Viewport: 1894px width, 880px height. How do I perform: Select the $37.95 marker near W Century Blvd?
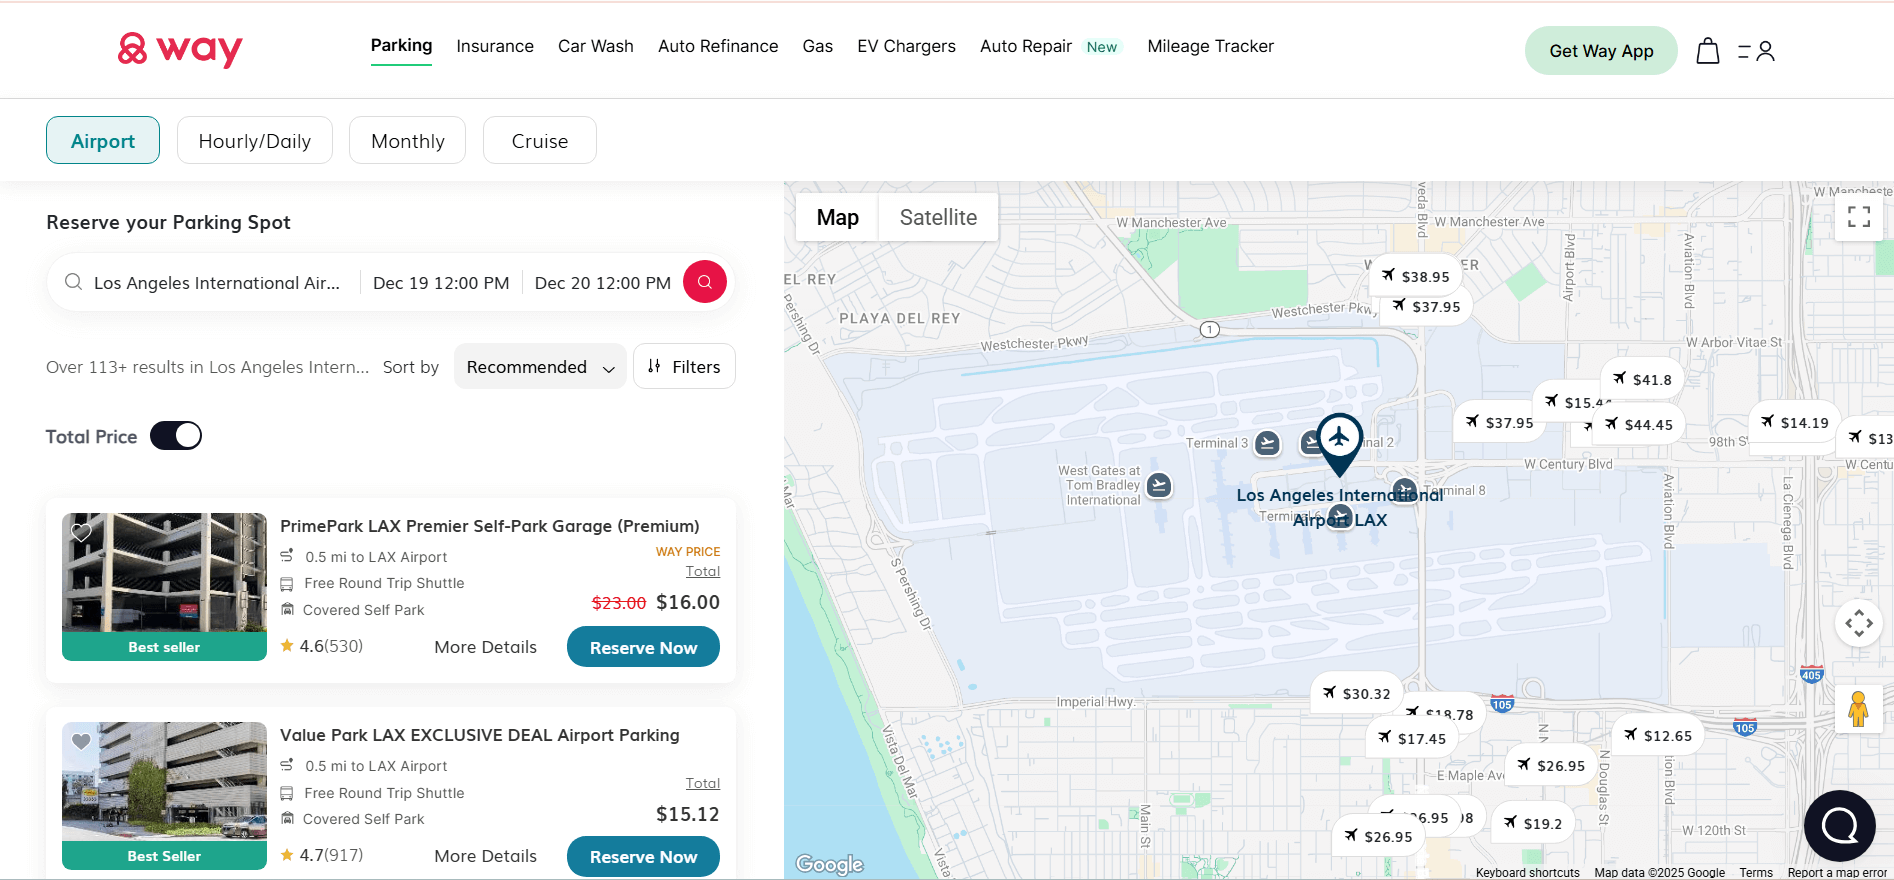(1499, 422)
